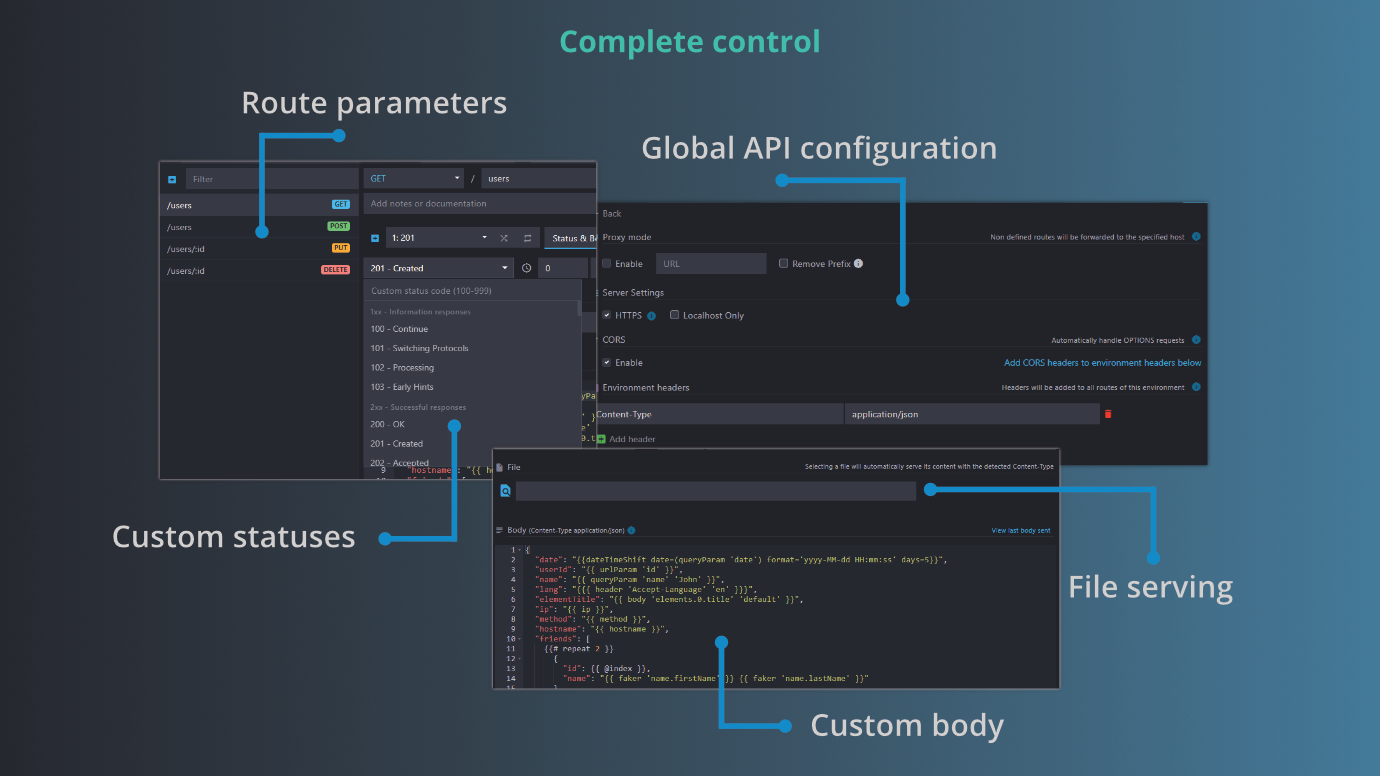The height and width of the screenshot is (776, 1380).
Task: Click Add CORS headers to environment headers below
Action: [1103, 363]
